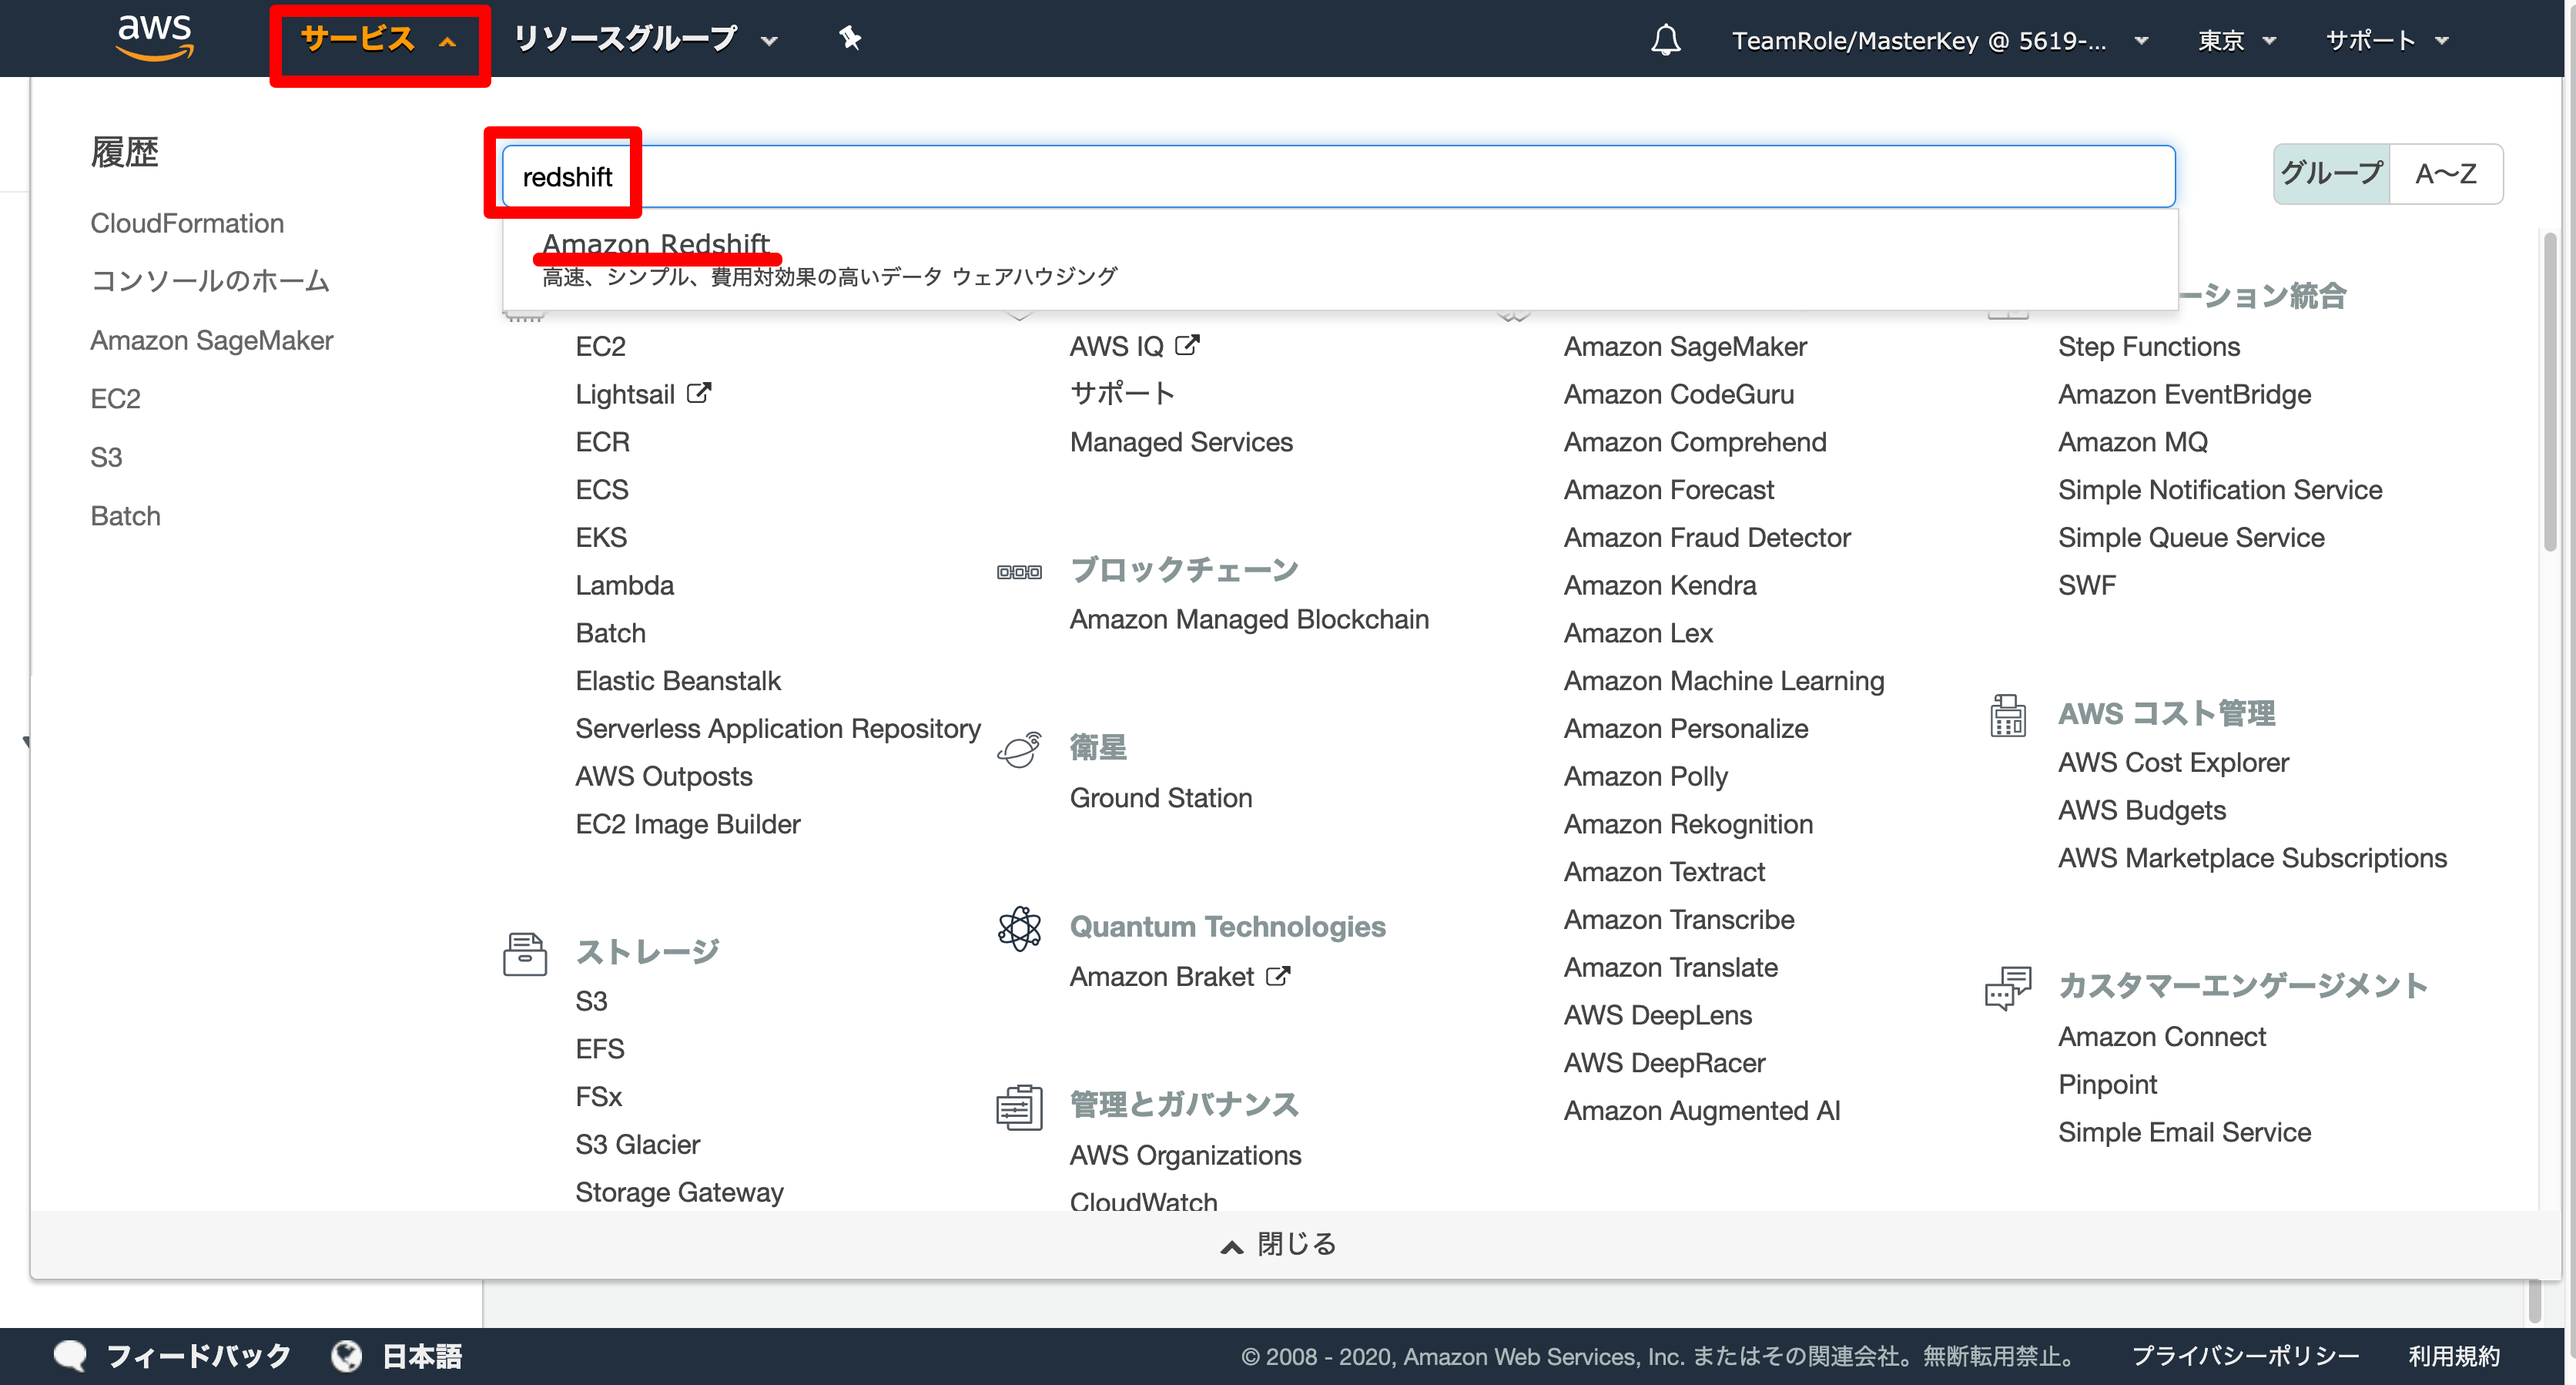Image resolution: width=2576 pixels, height=1385 pixels.
Task: Click the customer engagement icon
Action: (2007, 988)
